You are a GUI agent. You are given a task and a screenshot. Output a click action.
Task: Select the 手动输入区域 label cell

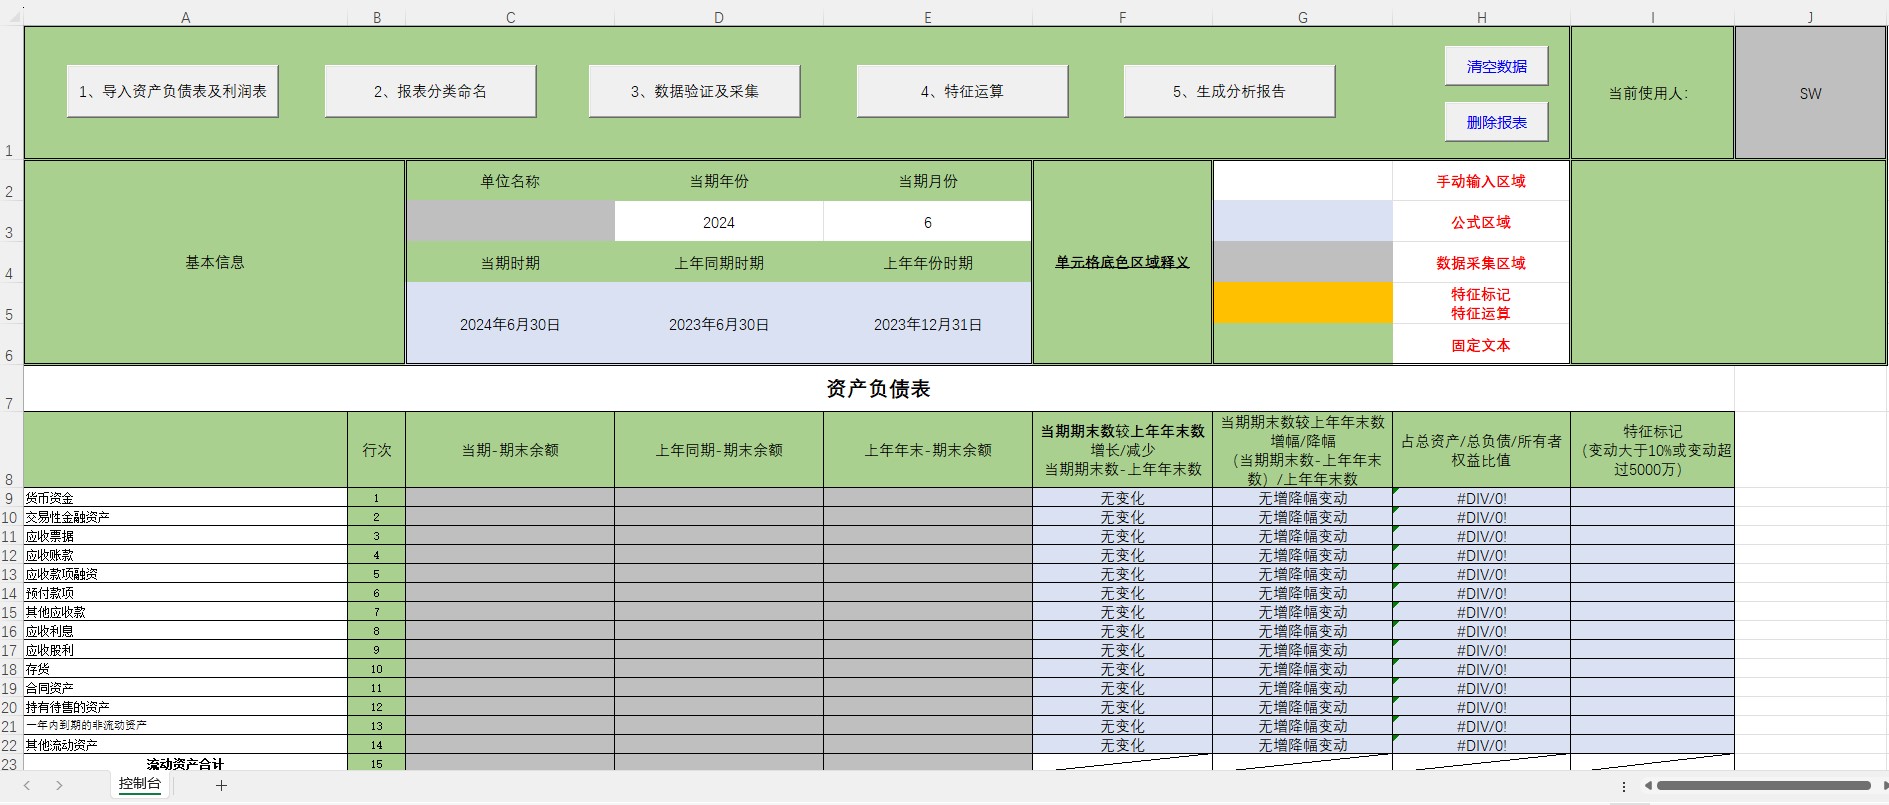(x=1481, y=181)
